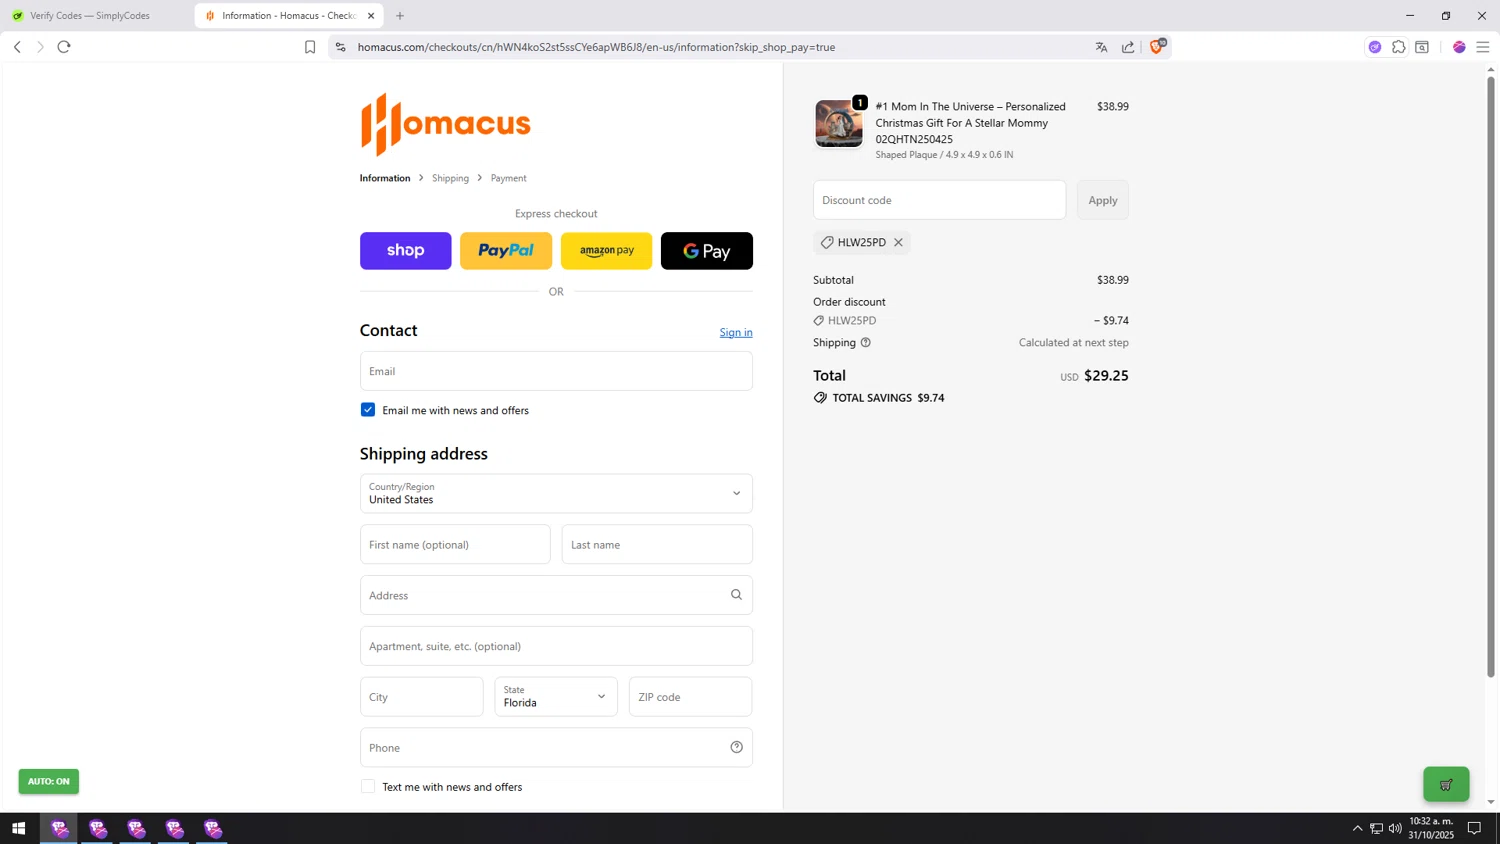Select the Information breadcrumb step
This screenshot has height=844, width=1500.
pyautogui.click(x=385, y=178)
